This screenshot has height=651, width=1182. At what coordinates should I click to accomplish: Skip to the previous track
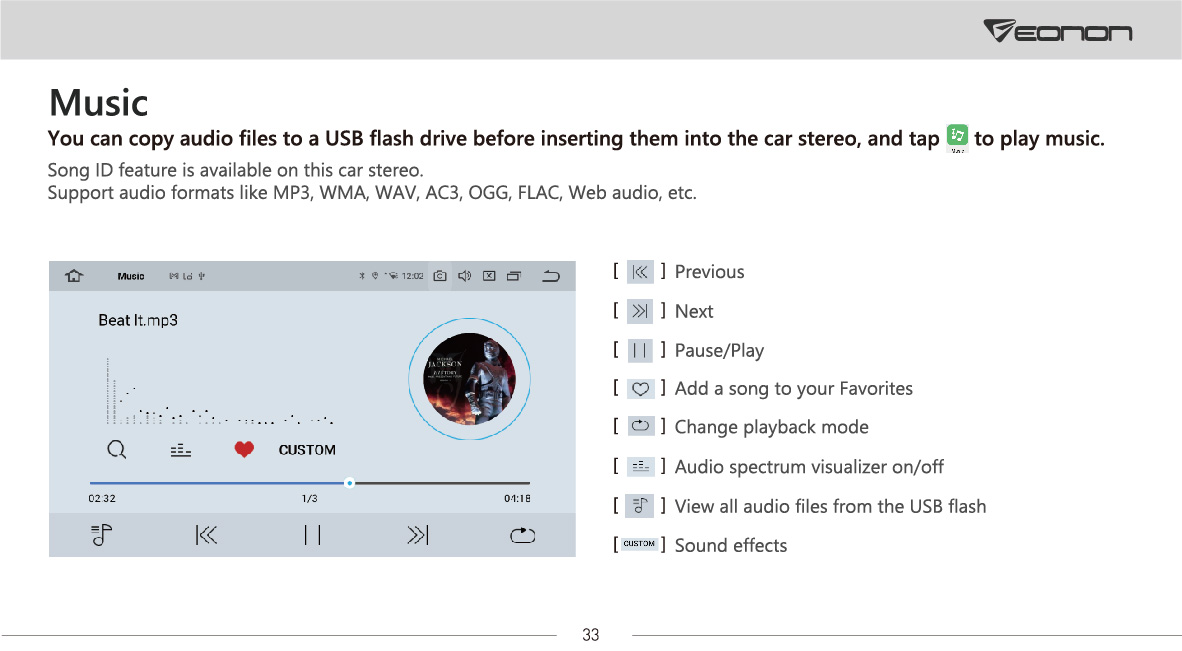point(206,535)
